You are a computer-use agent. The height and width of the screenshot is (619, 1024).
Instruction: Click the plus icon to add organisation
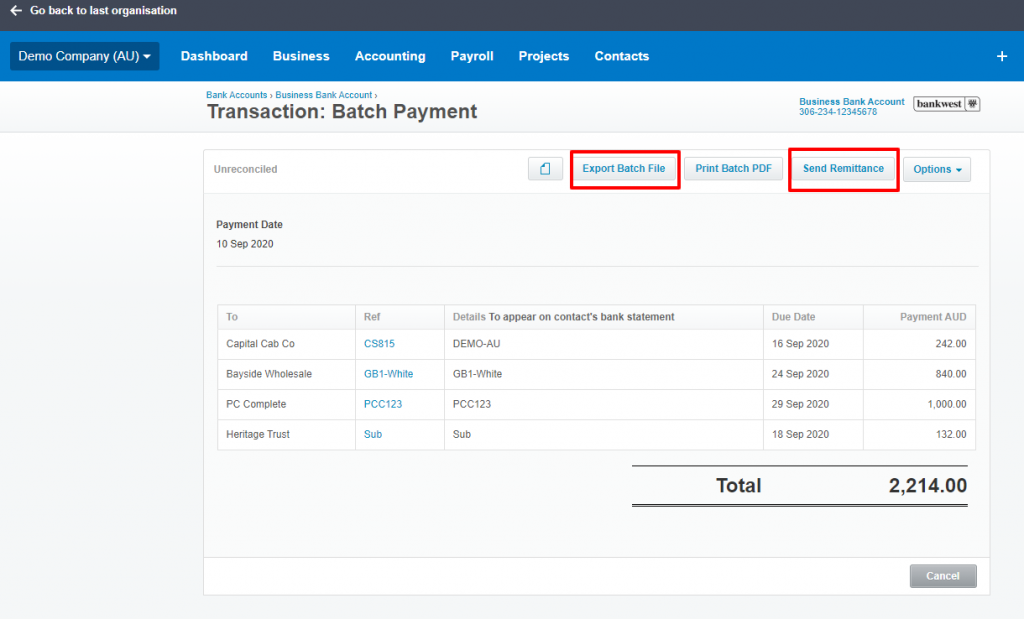click(1001, 56)
